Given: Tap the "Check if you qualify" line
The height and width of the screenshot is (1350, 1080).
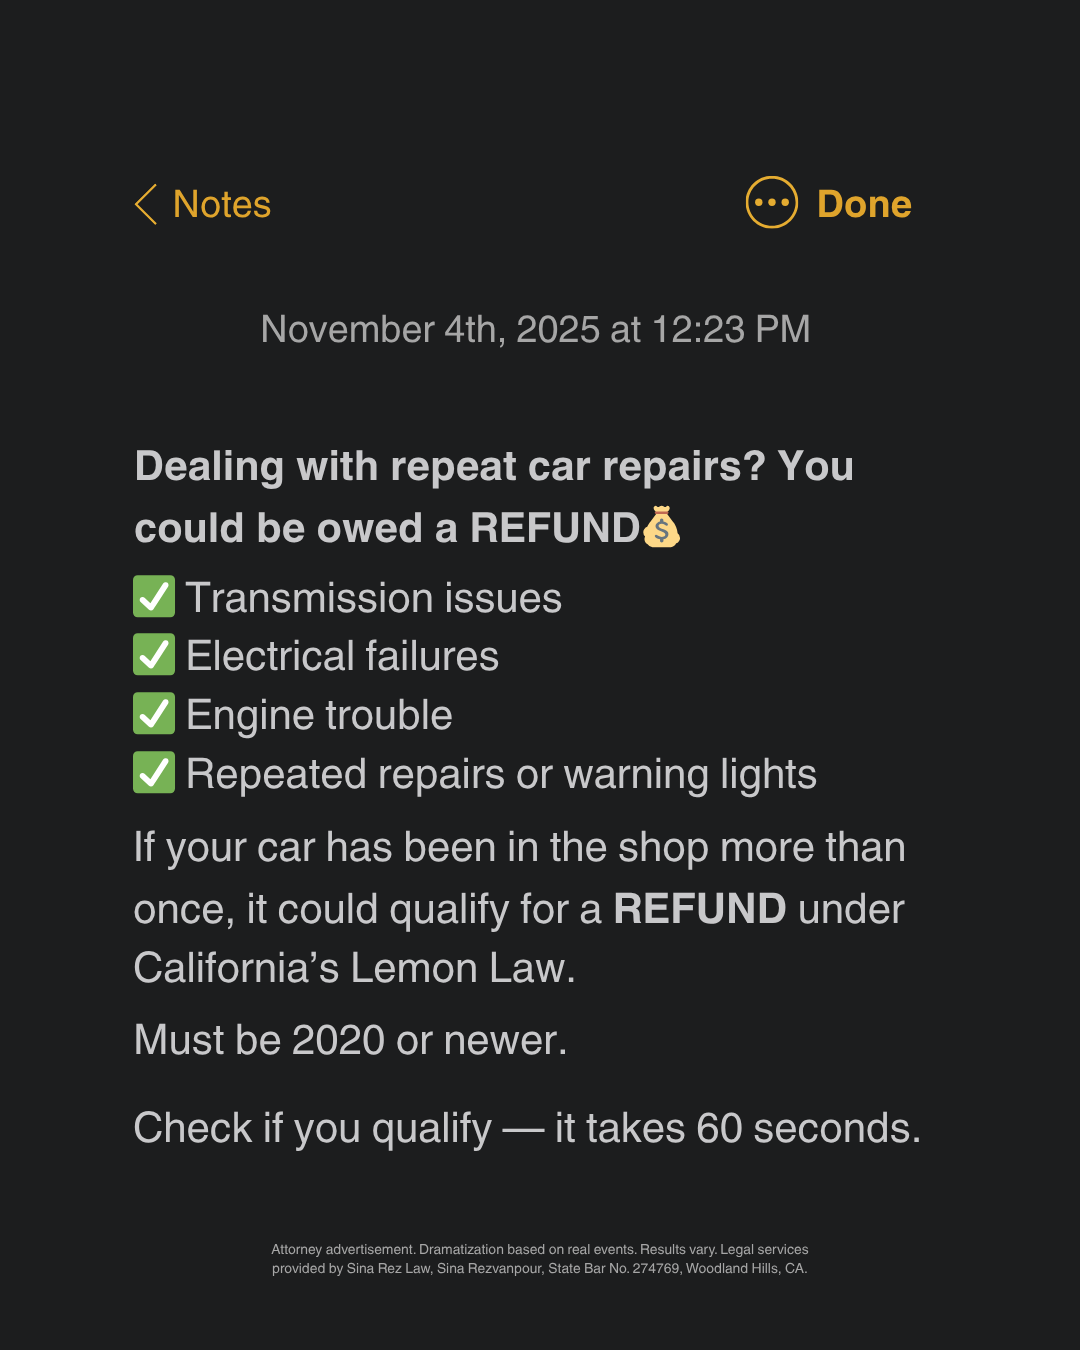Looking at the screenshot, I should click(527, 1128).
